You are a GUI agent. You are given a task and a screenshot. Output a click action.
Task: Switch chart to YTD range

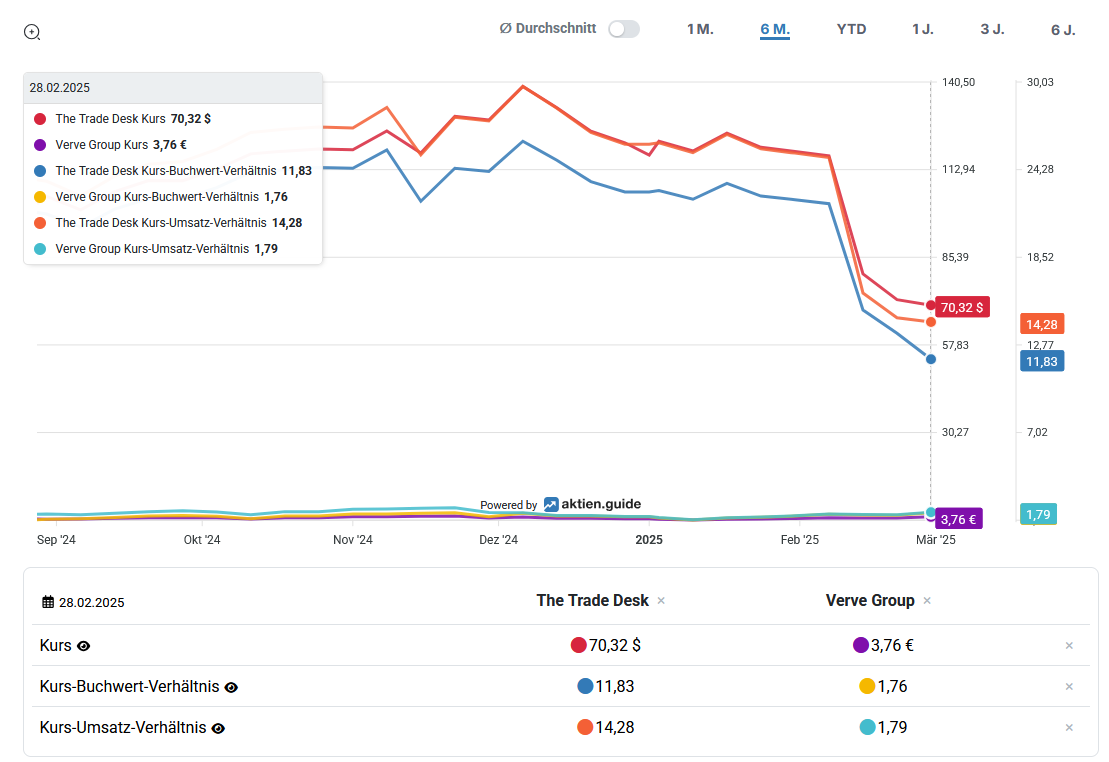coord(852,30)
